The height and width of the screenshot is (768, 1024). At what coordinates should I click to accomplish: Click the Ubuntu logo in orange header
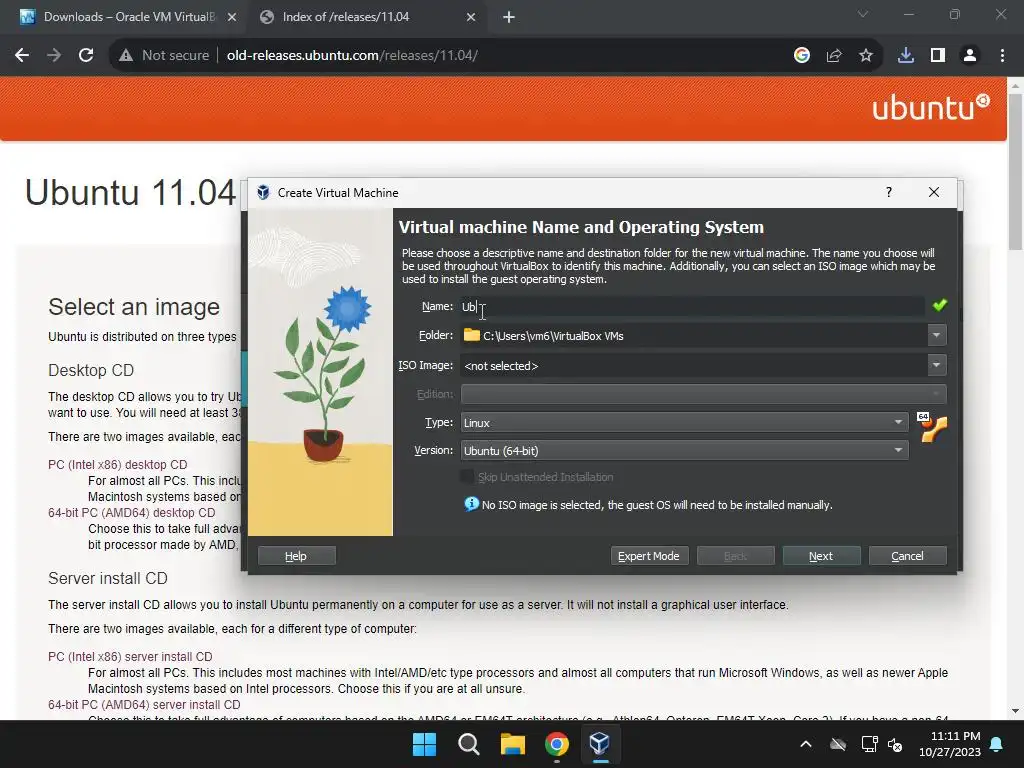(931, 108)
